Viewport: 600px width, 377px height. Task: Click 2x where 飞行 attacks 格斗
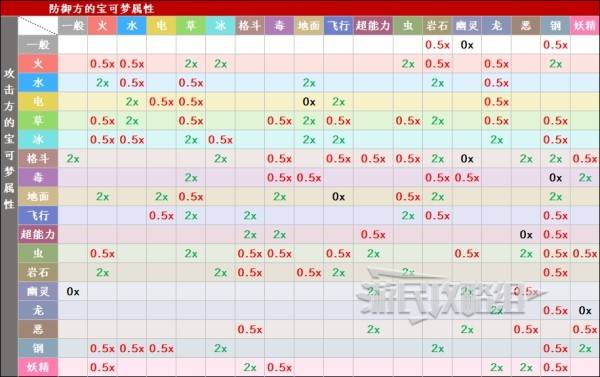[x=250, y=216]
